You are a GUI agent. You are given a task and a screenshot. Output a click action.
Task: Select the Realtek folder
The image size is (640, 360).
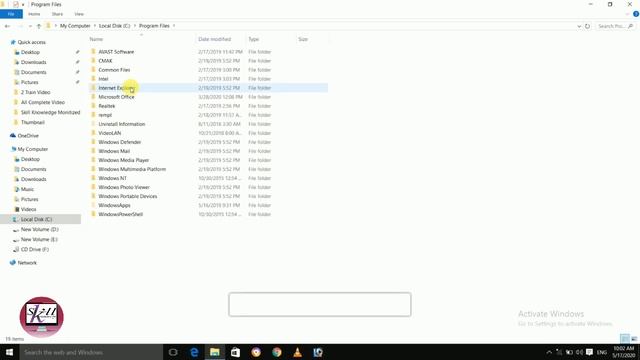(107, 106)
